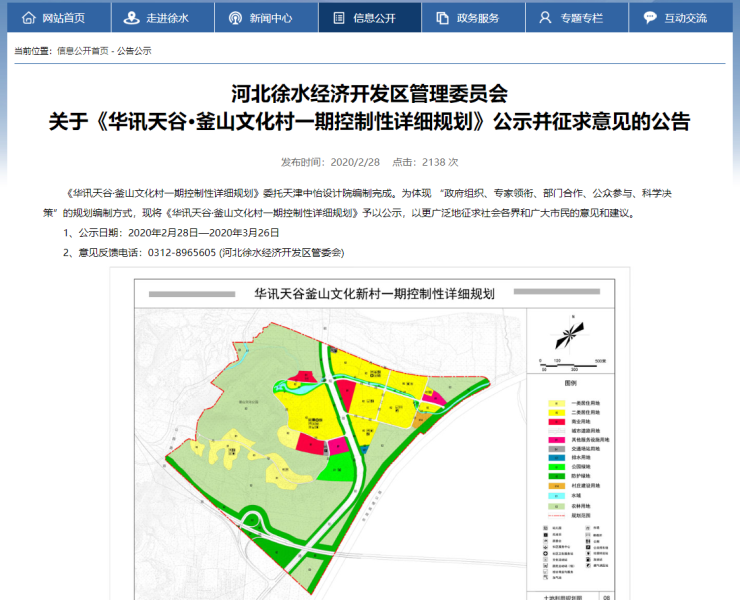The width and height of the screenshot is (740, 600).
Task: Click the 点击：2138 次 view count
Action: pyautogui.click(x=425, y=162)
